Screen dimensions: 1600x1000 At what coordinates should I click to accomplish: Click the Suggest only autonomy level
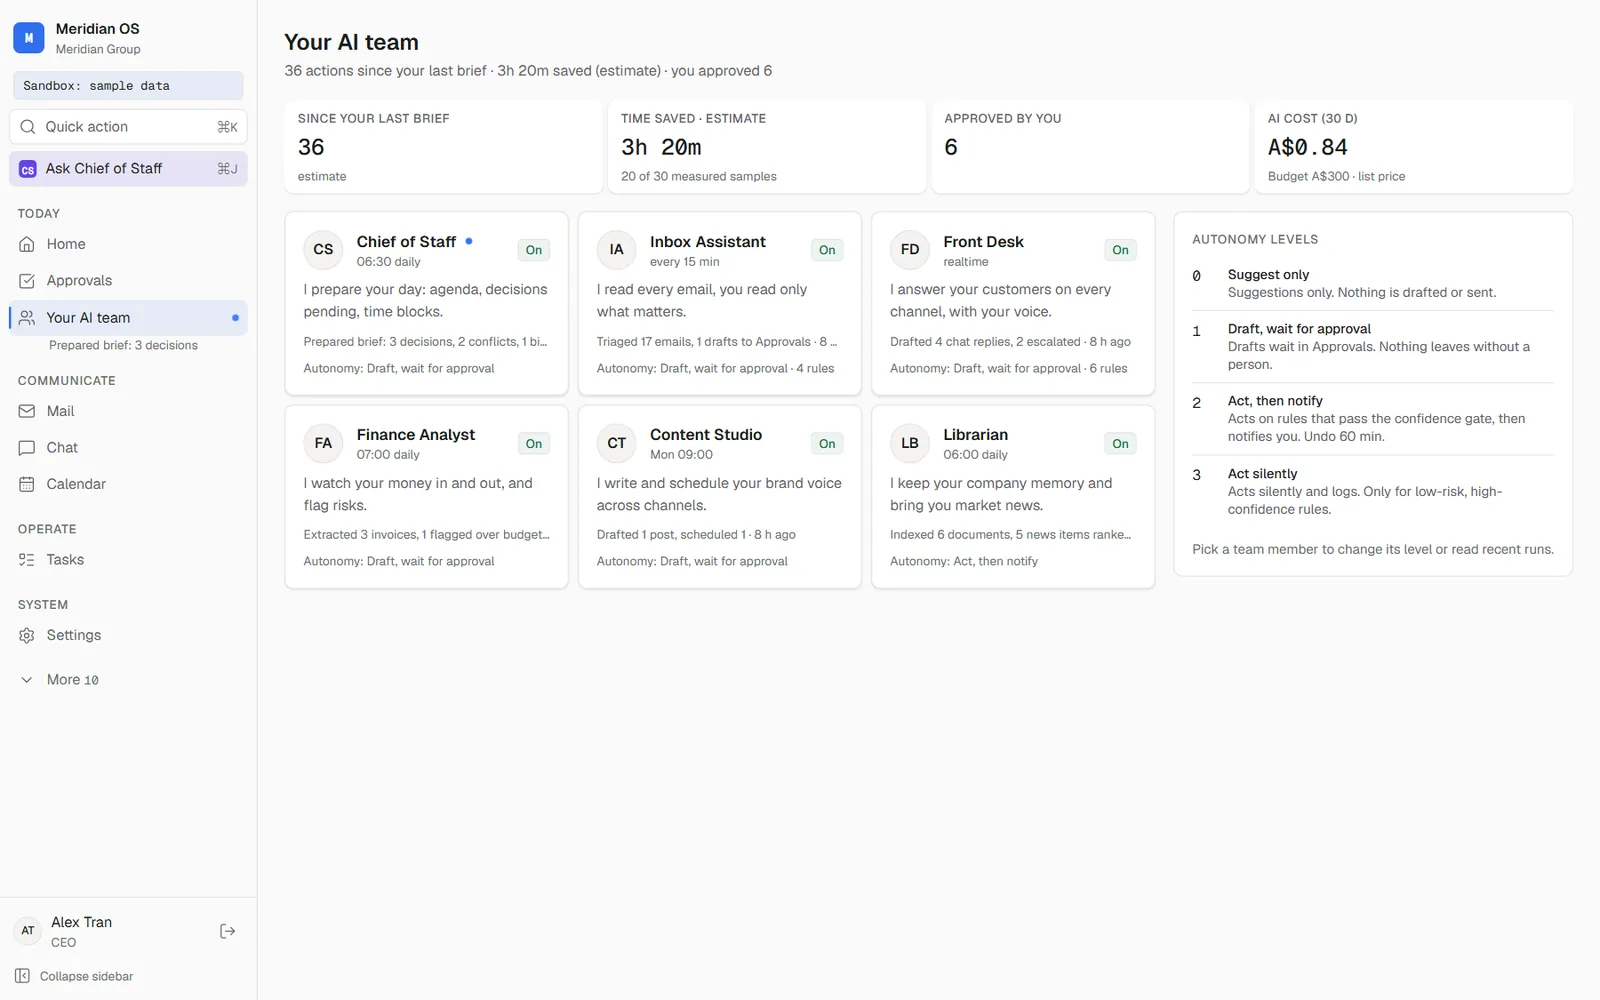click(x=1373, y=284)
